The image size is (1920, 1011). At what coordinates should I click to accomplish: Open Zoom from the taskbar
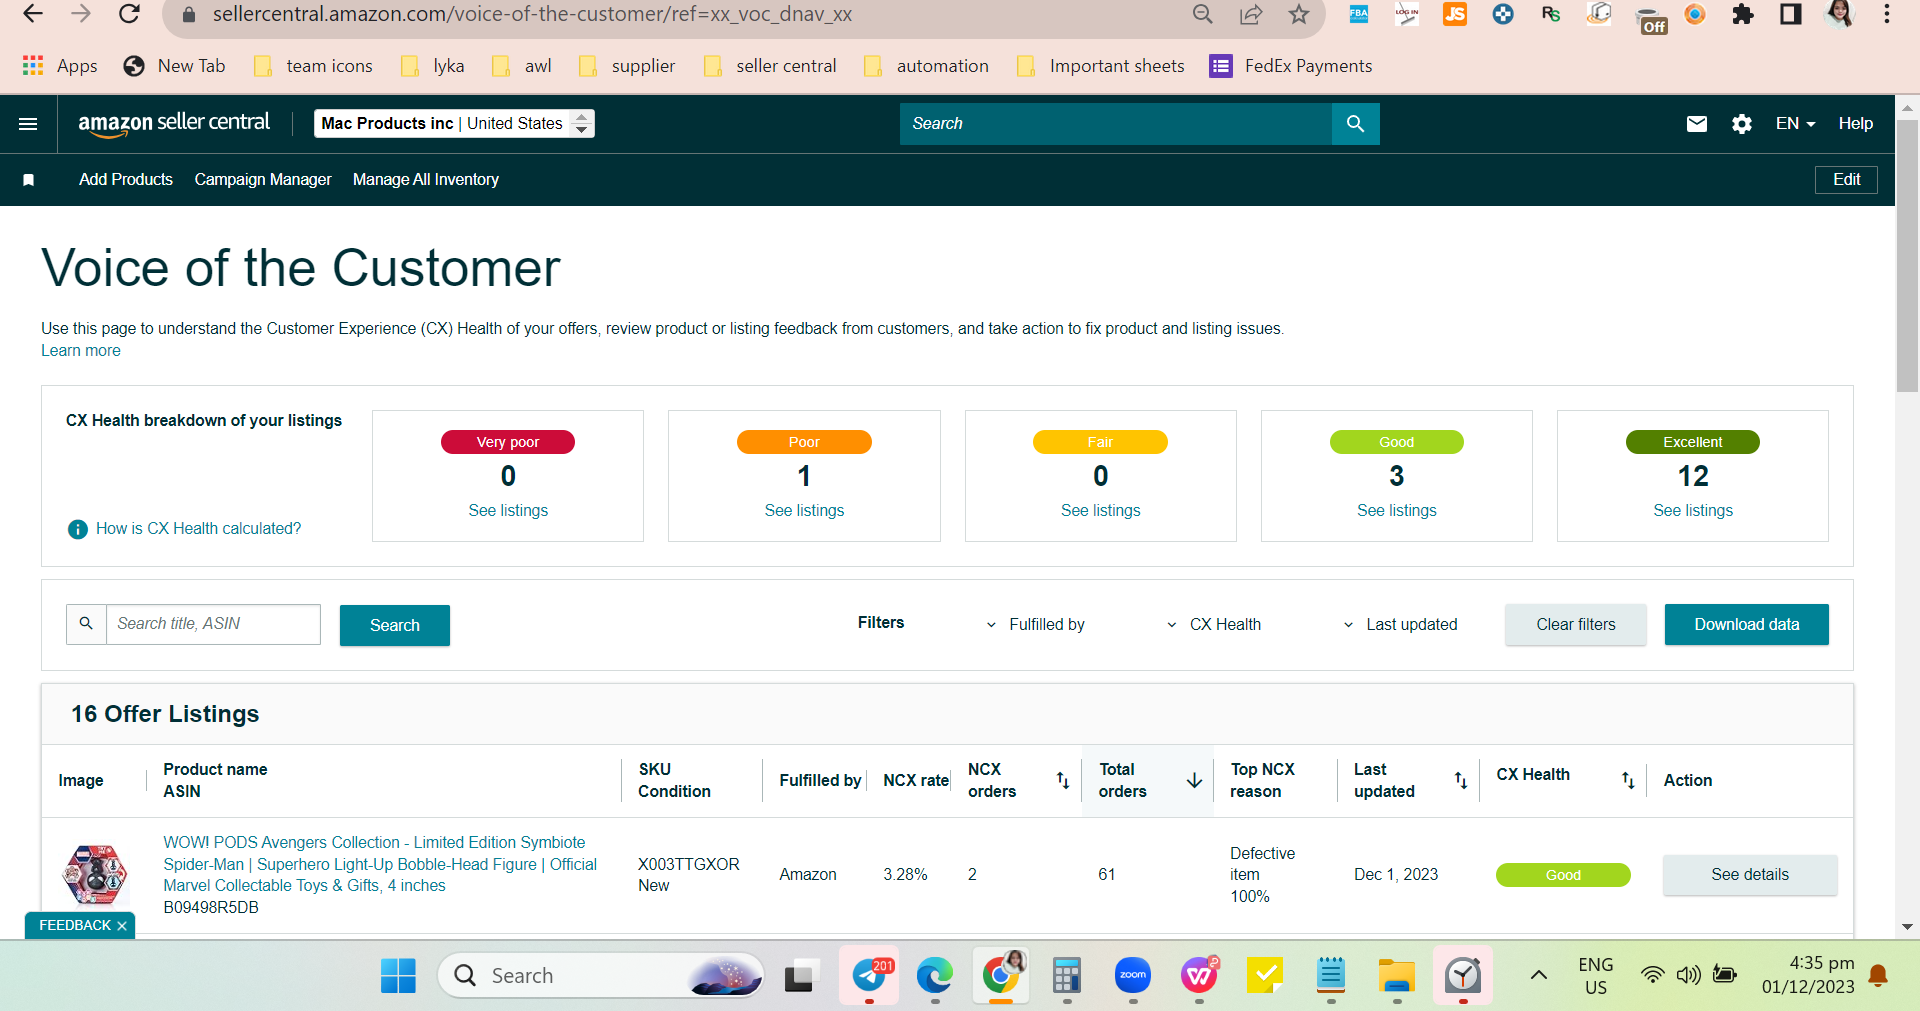click(x=1133, y=975)
